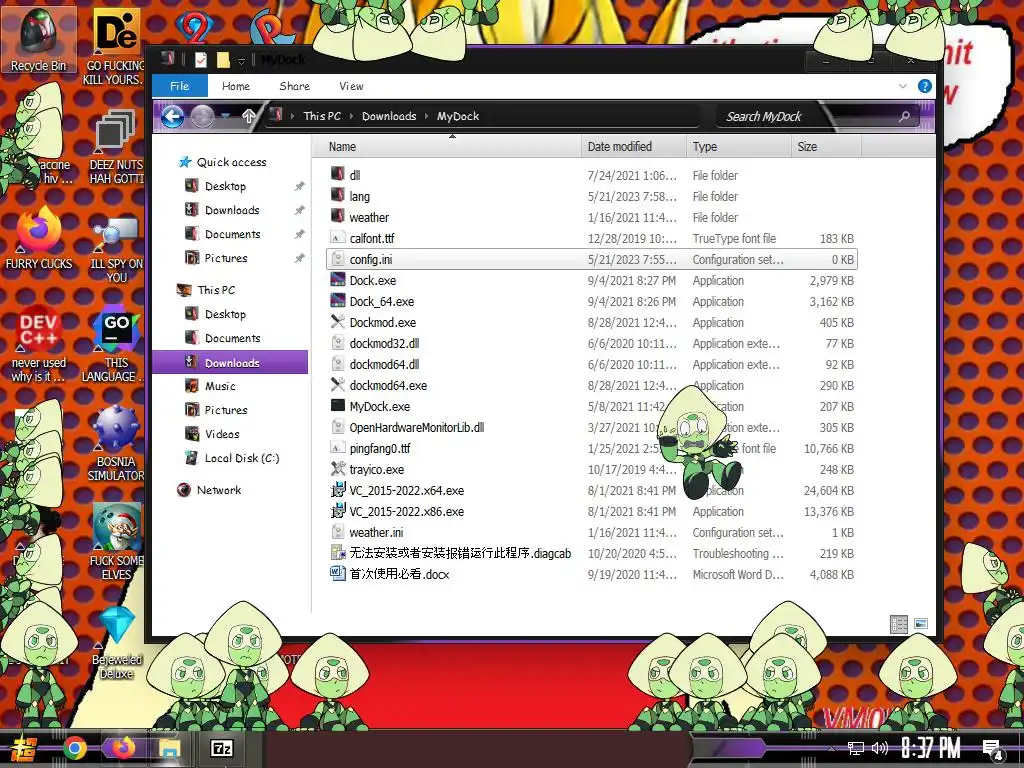The height and width of the screenshot is (768, 1024).
Task: Open the Recycle Bin desktop icon
Action: click(39, 39)
